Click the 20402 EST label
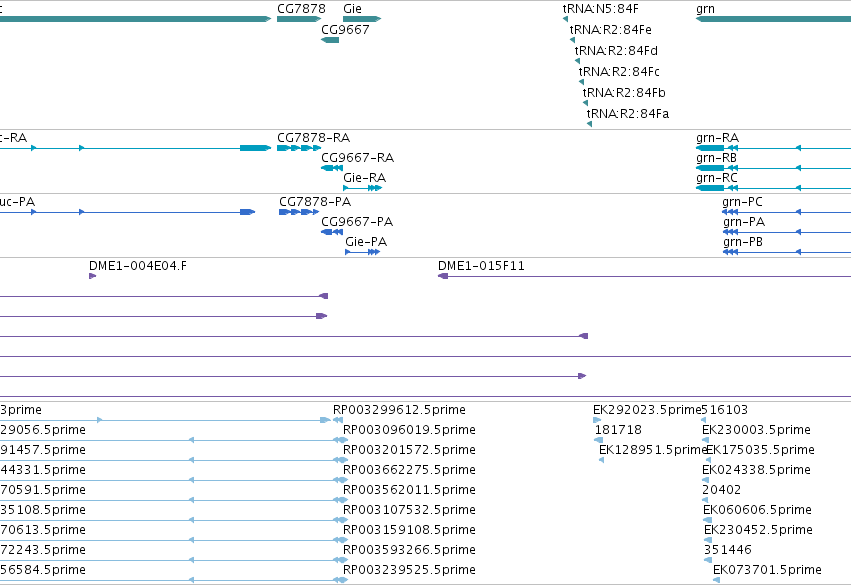 (x=721, y=490)
